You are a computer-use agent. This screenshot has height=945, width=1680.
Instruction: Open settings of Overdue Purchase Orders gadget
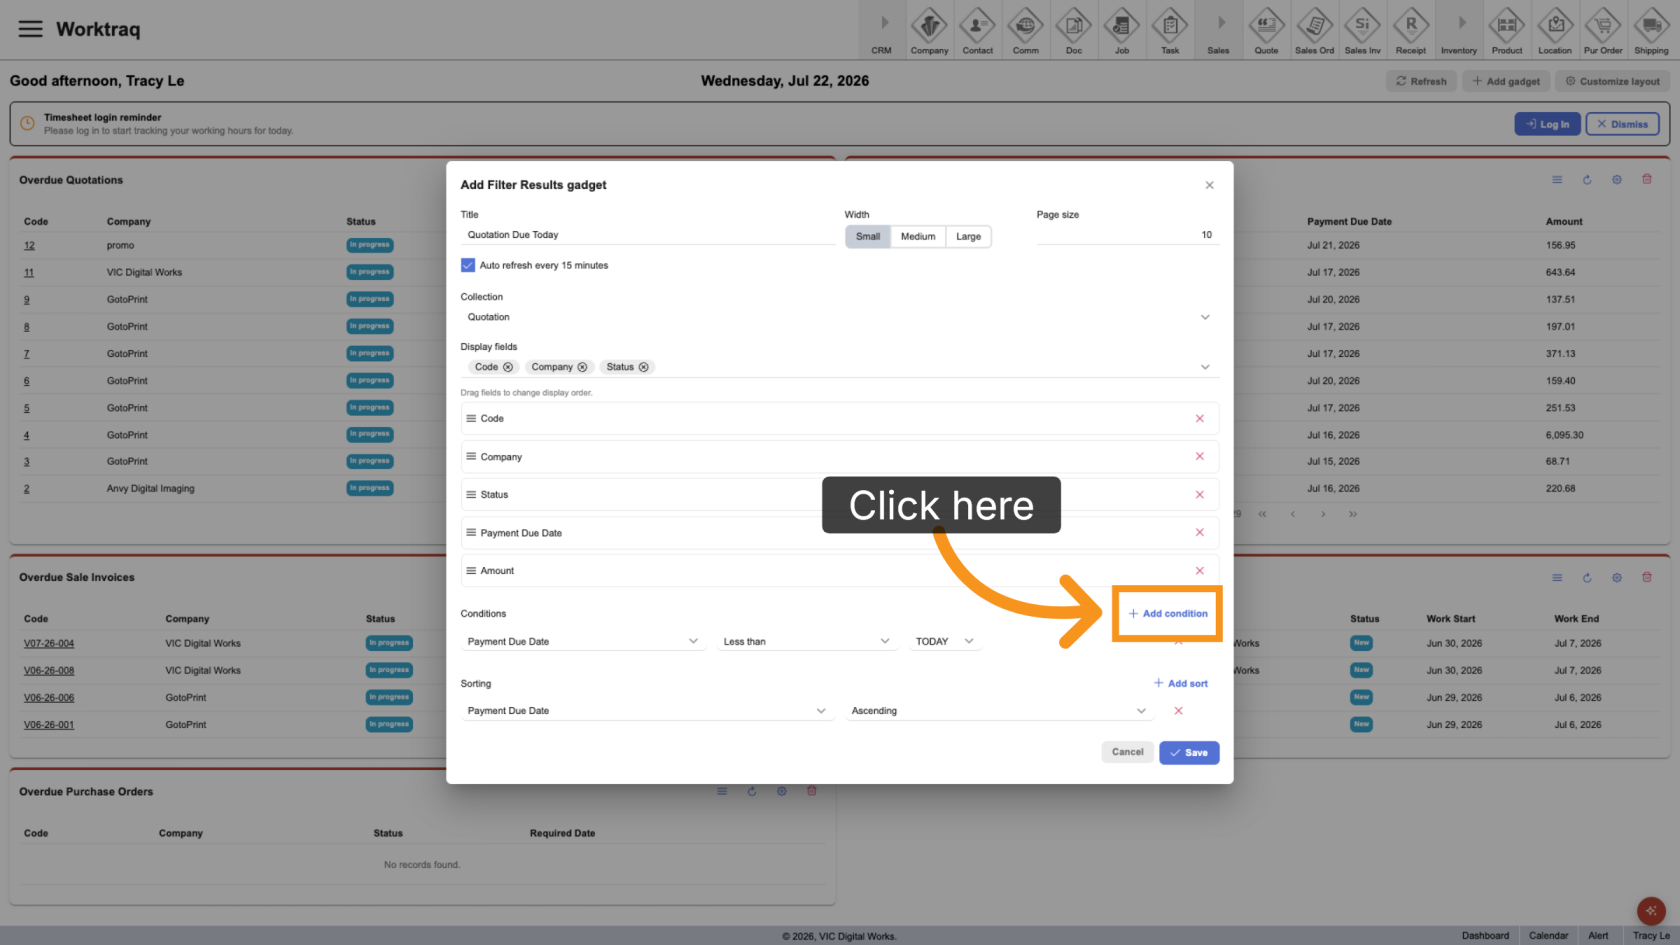coord(782,791)
